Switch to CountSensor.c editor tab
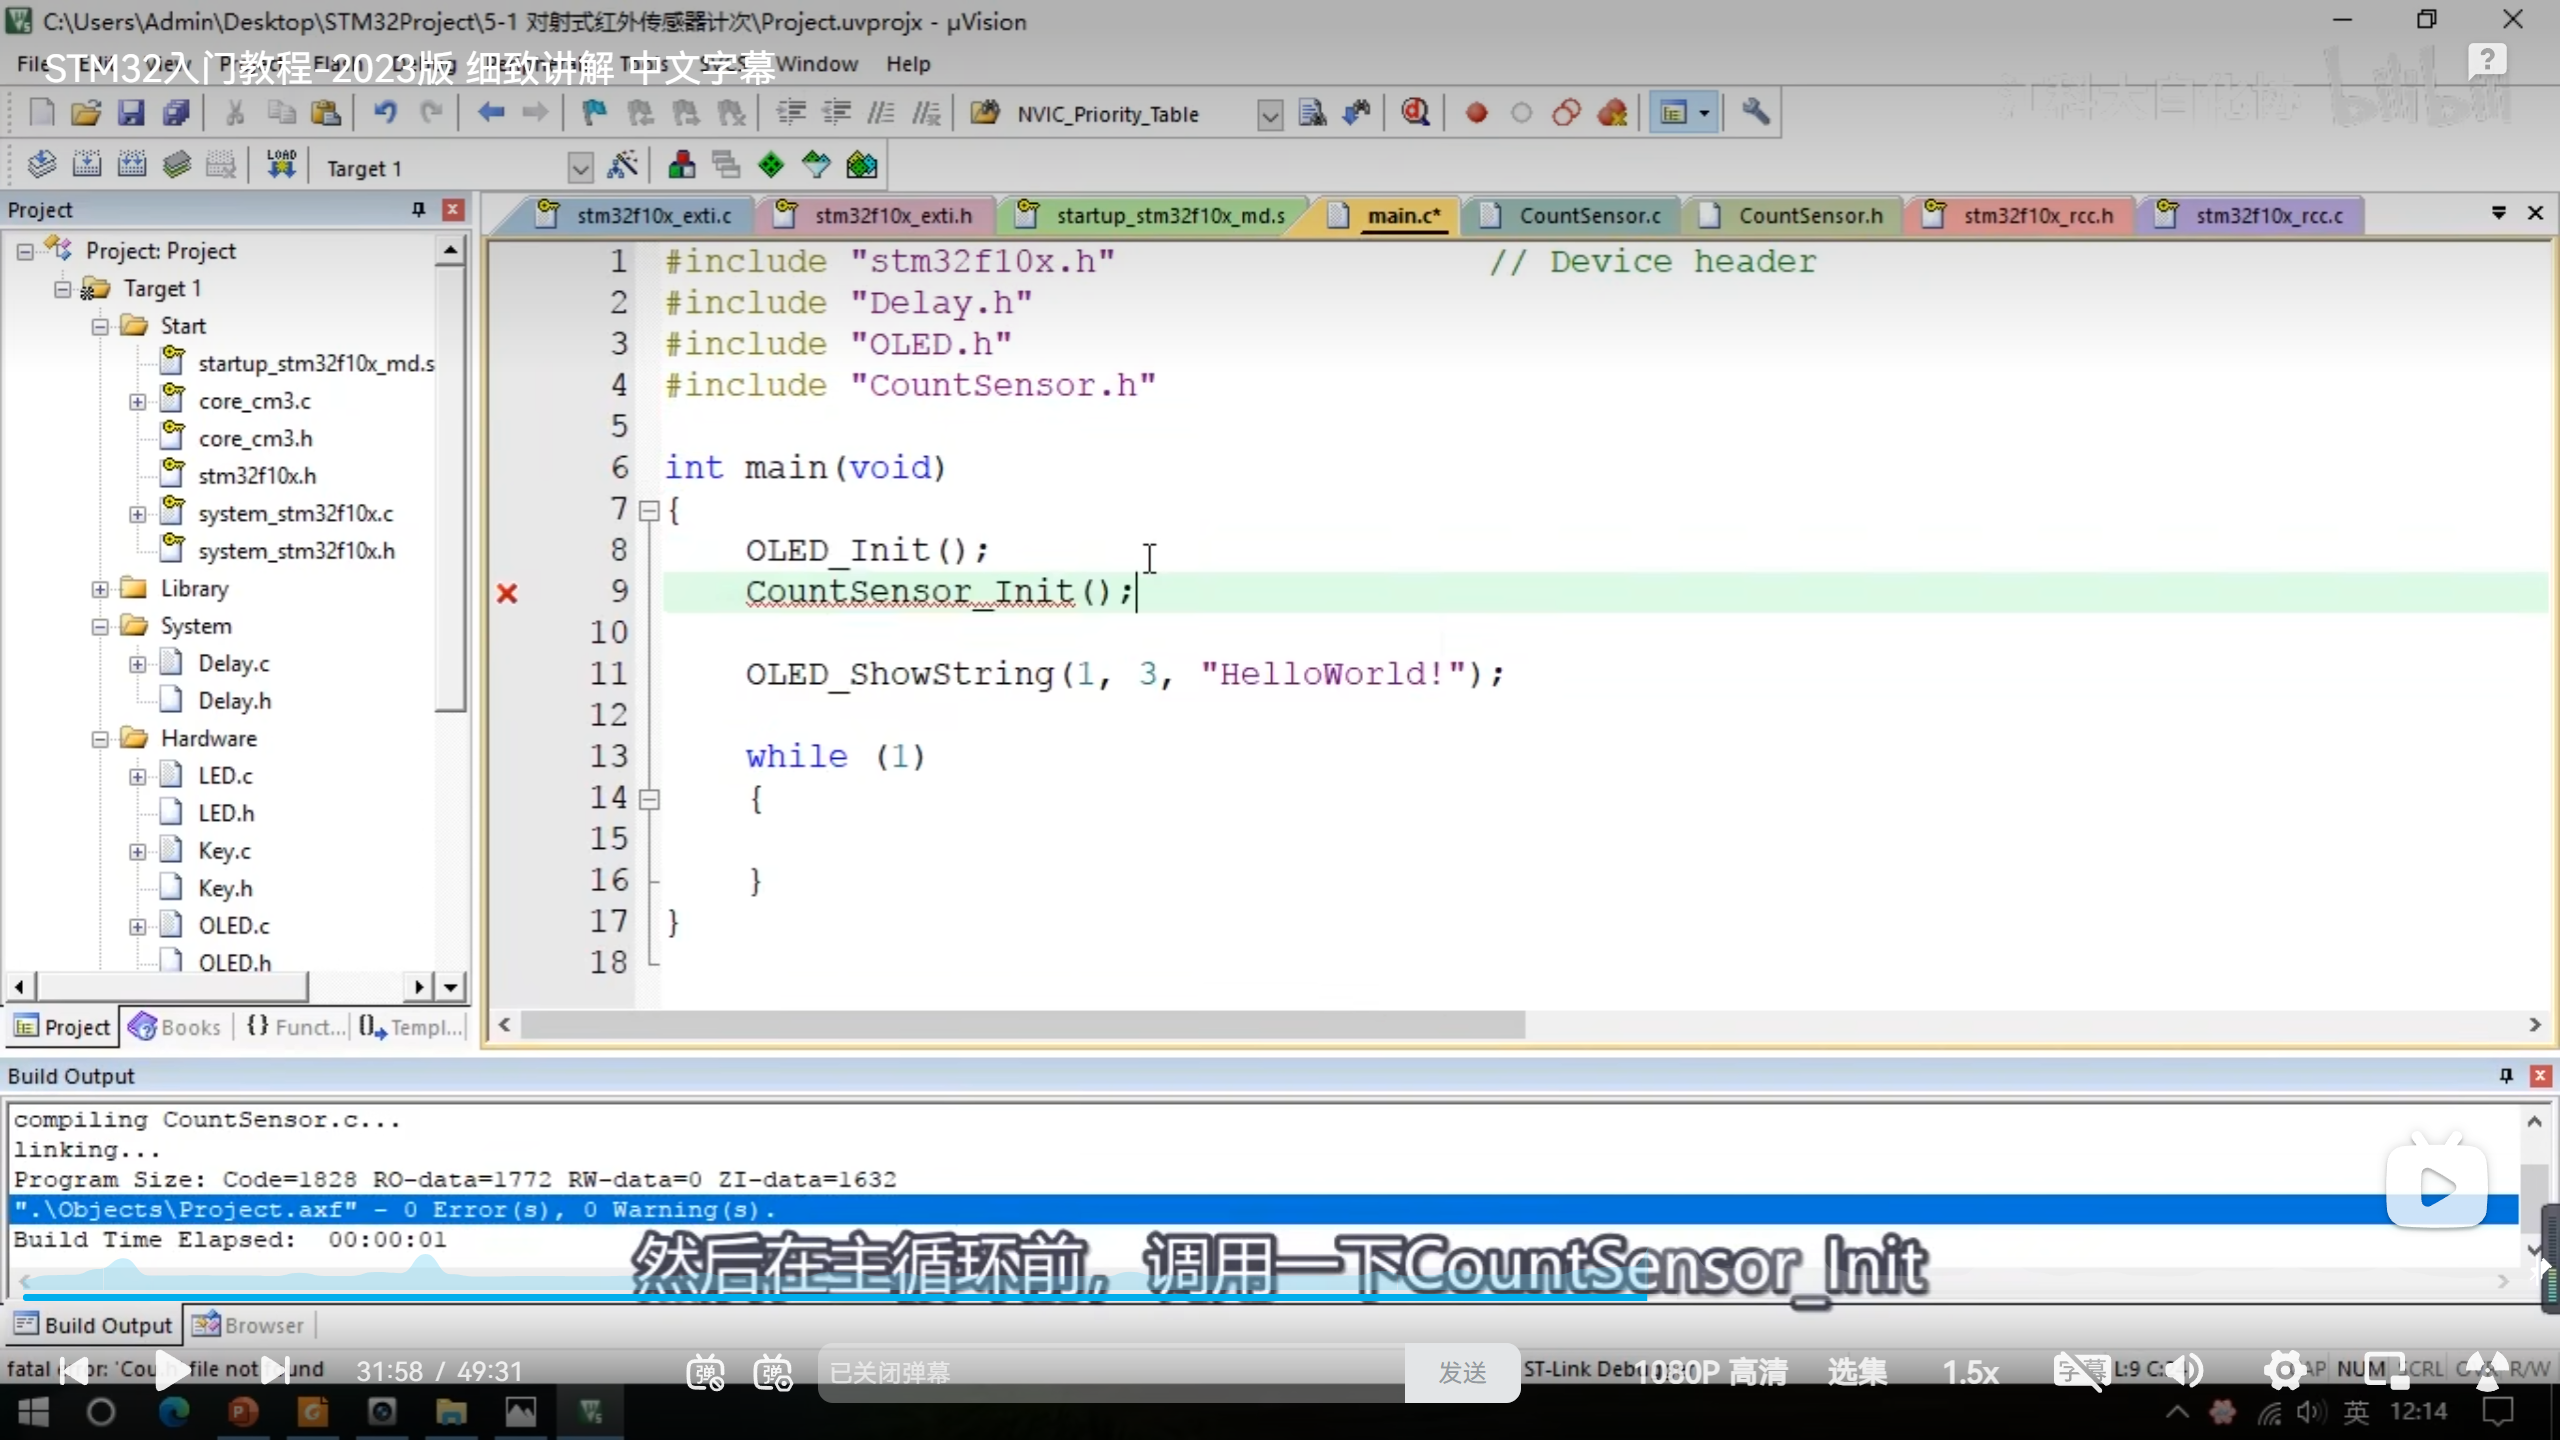 (1588, 216)
